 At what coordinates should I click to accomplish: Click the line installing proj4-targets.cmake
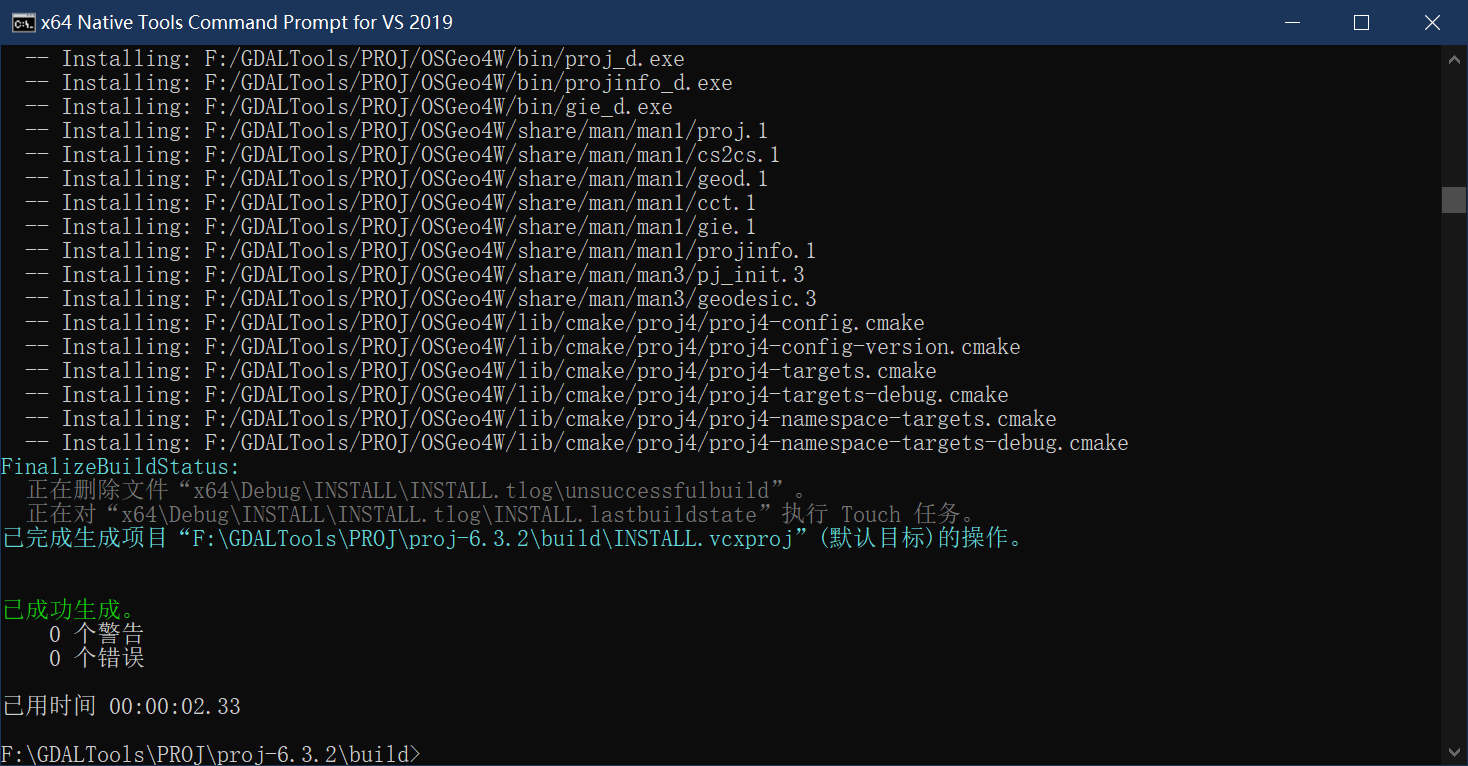(x=481, y=371)
